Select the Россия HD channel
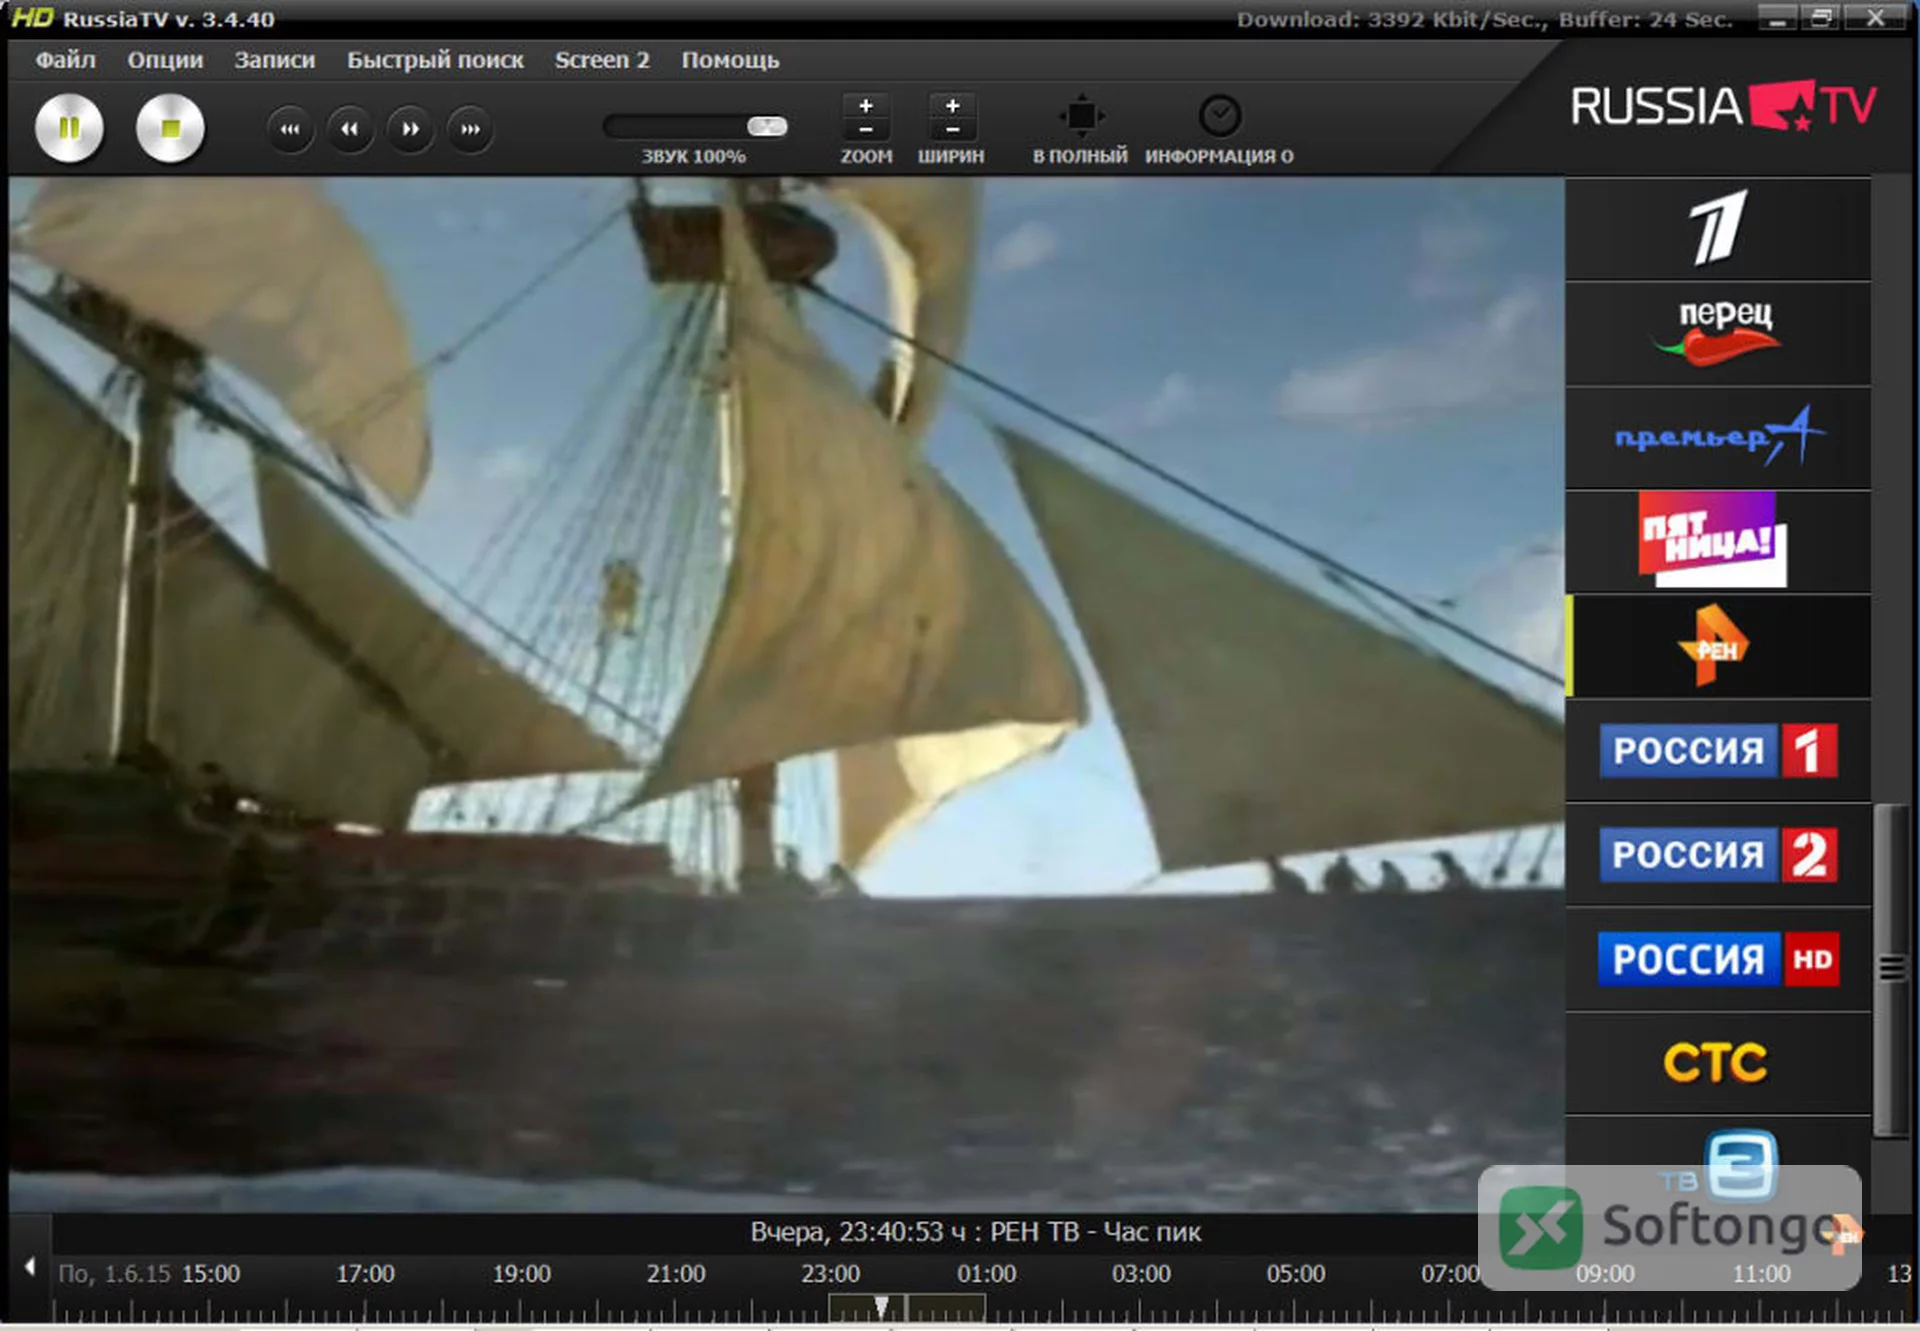Screen dimensions: 1920x1331 pos(1717,959)
